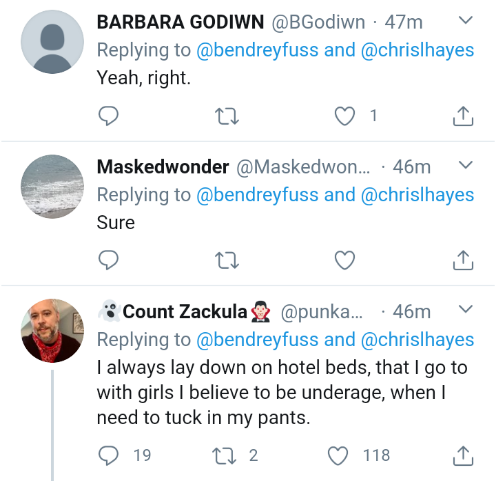Open Maskedwonder's ocean wave avatar
Image resolution: width=496 pixels, height=481 pixels.
pyautogui.click(x=52, y=186)
